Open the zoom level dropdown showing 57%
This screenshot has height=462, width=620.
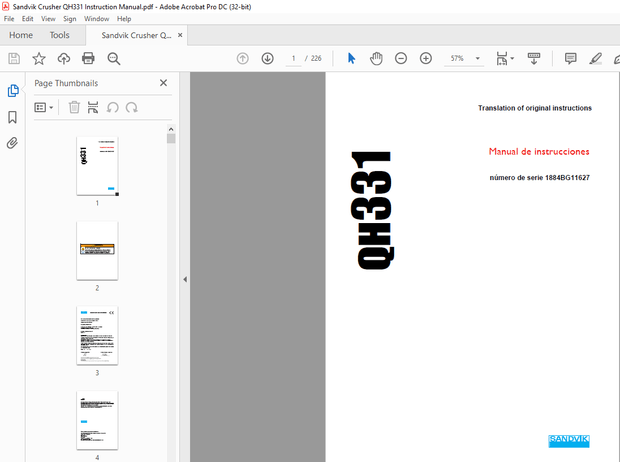[x=478, y=59]
